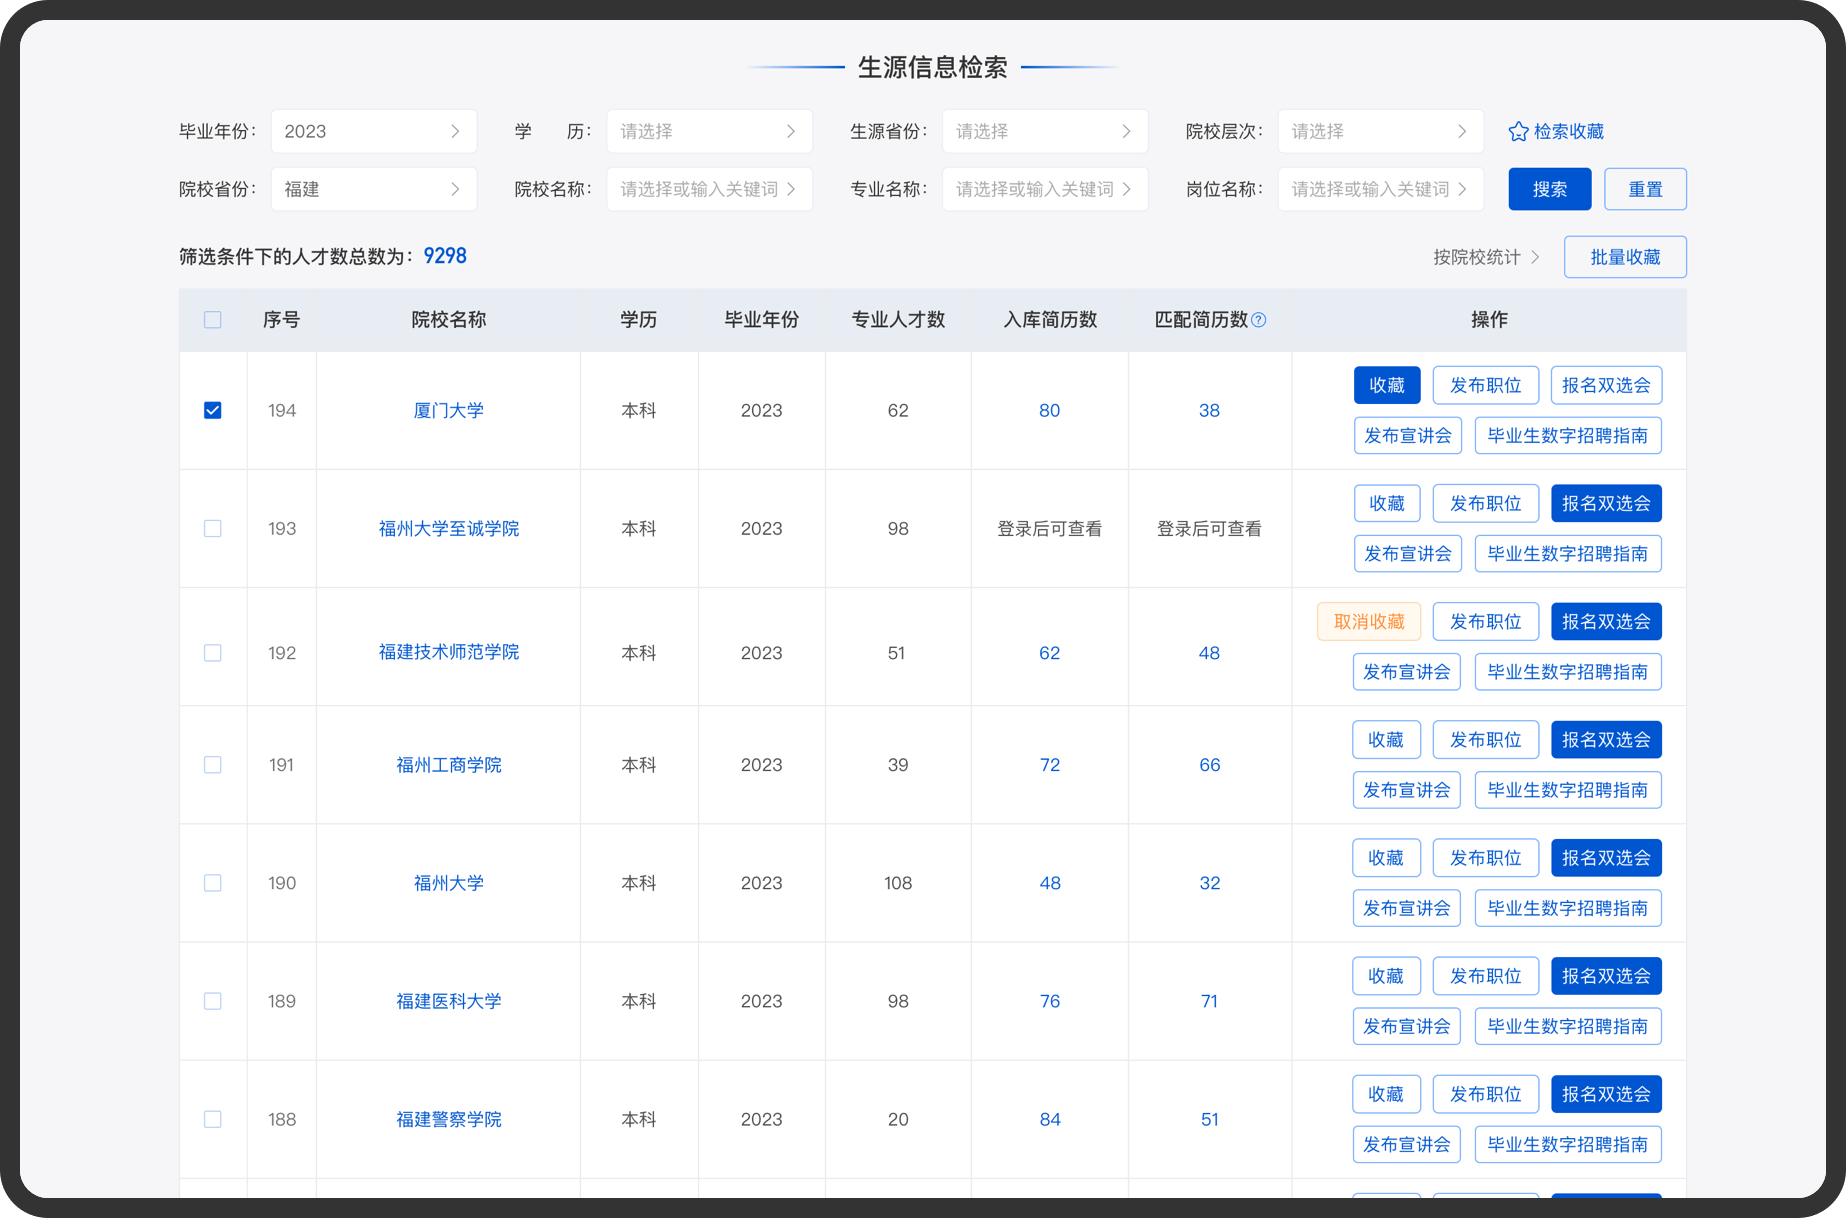Image resolution: width=1846 pixels, height=1218 pixels.
Task: Check the checkbox for 福建技术师范学院 row
Action: 213,652
